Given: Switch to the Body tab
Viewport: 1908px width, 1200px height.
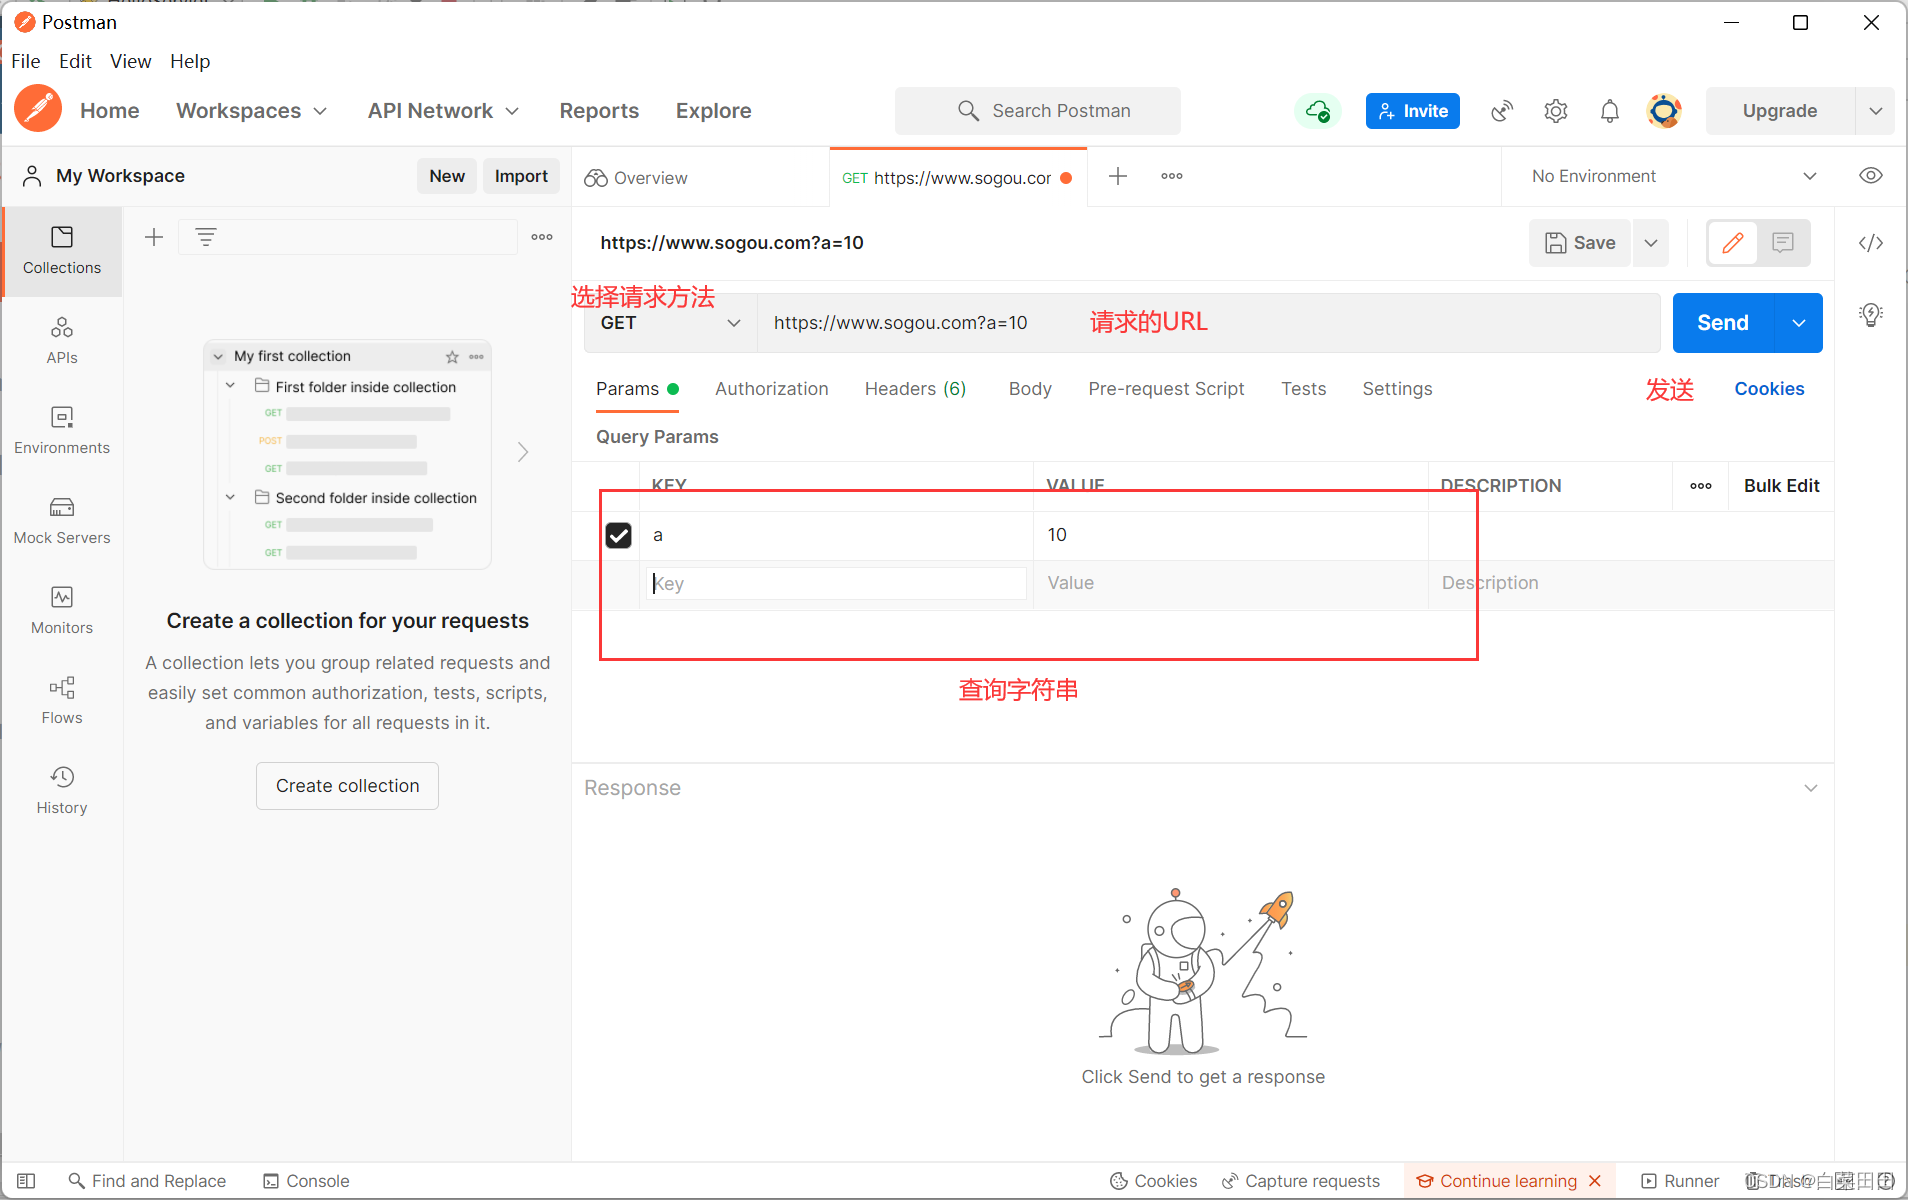Looking at the screenshot, I should pyautogui.click(x=1030, y=389).
